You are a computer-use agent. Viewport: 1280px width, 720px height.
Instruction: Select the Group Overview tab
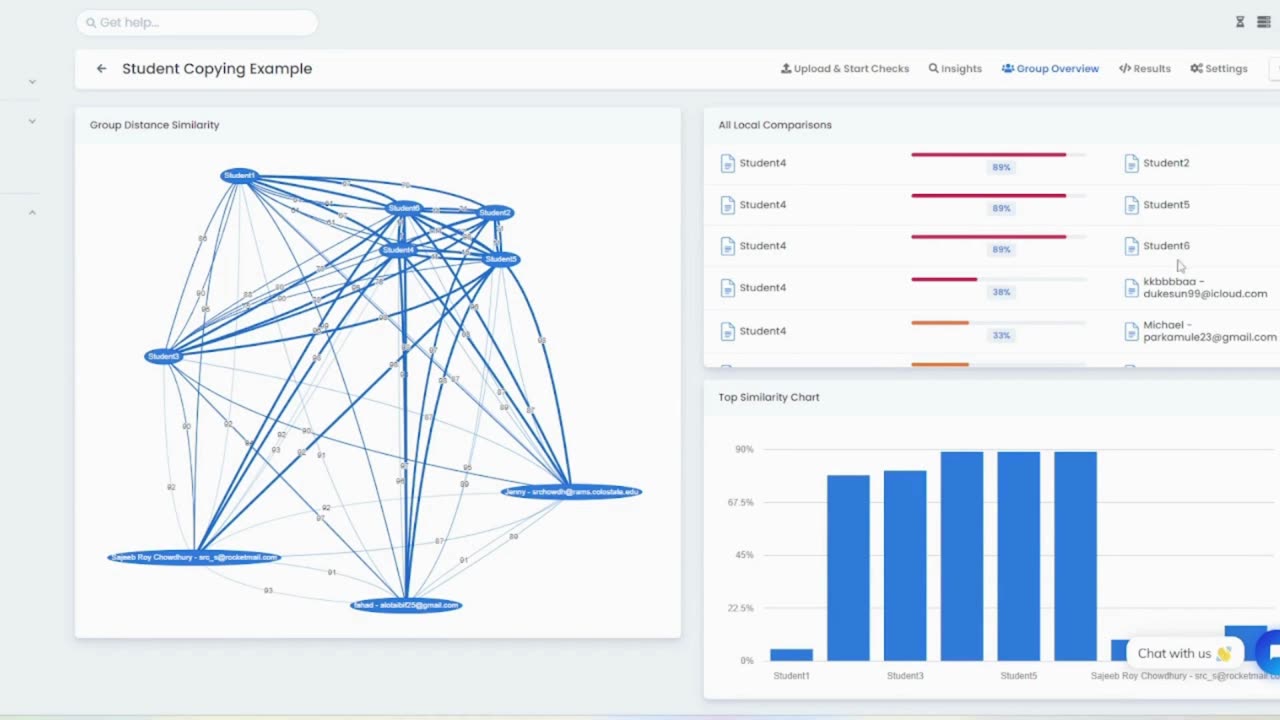[x=1050, y=68]
